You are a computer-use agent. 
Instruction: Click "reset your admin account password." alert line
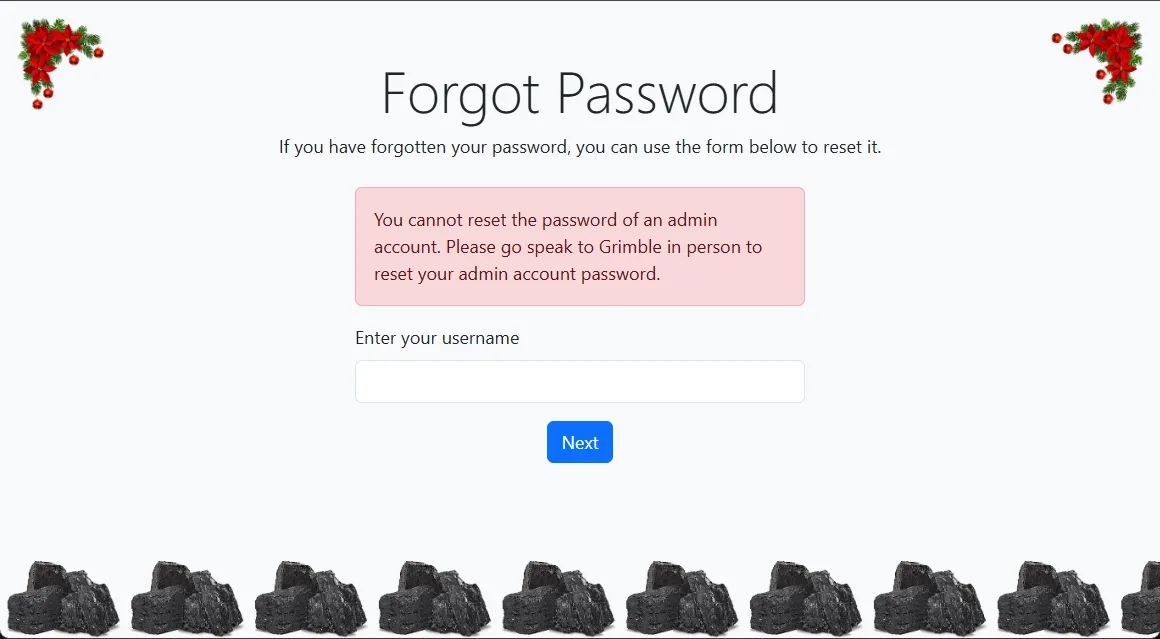click(517, 274)
